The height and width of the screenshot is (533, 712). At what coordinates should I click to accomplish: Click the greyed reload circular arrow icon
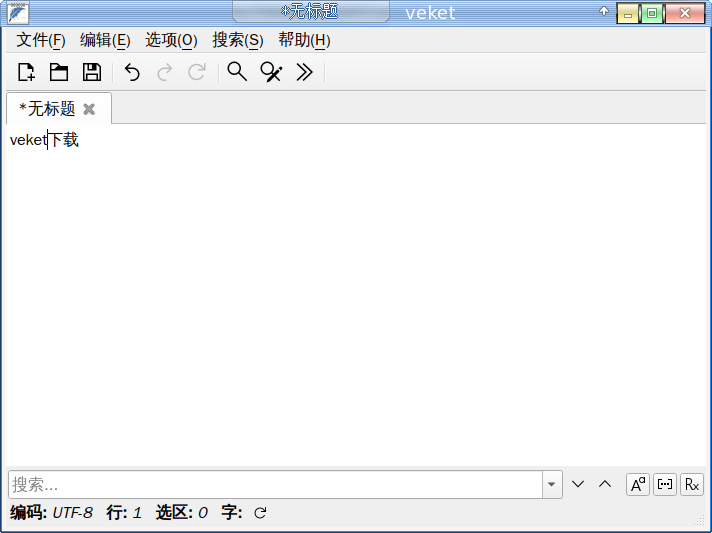pos(197,72)
